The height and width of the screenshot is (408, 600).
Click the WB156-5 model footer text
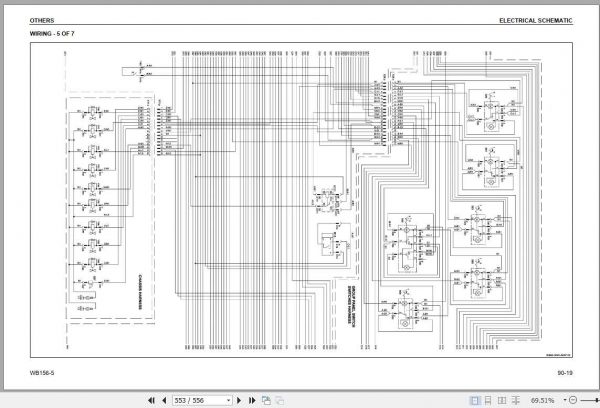click(42, 373)
